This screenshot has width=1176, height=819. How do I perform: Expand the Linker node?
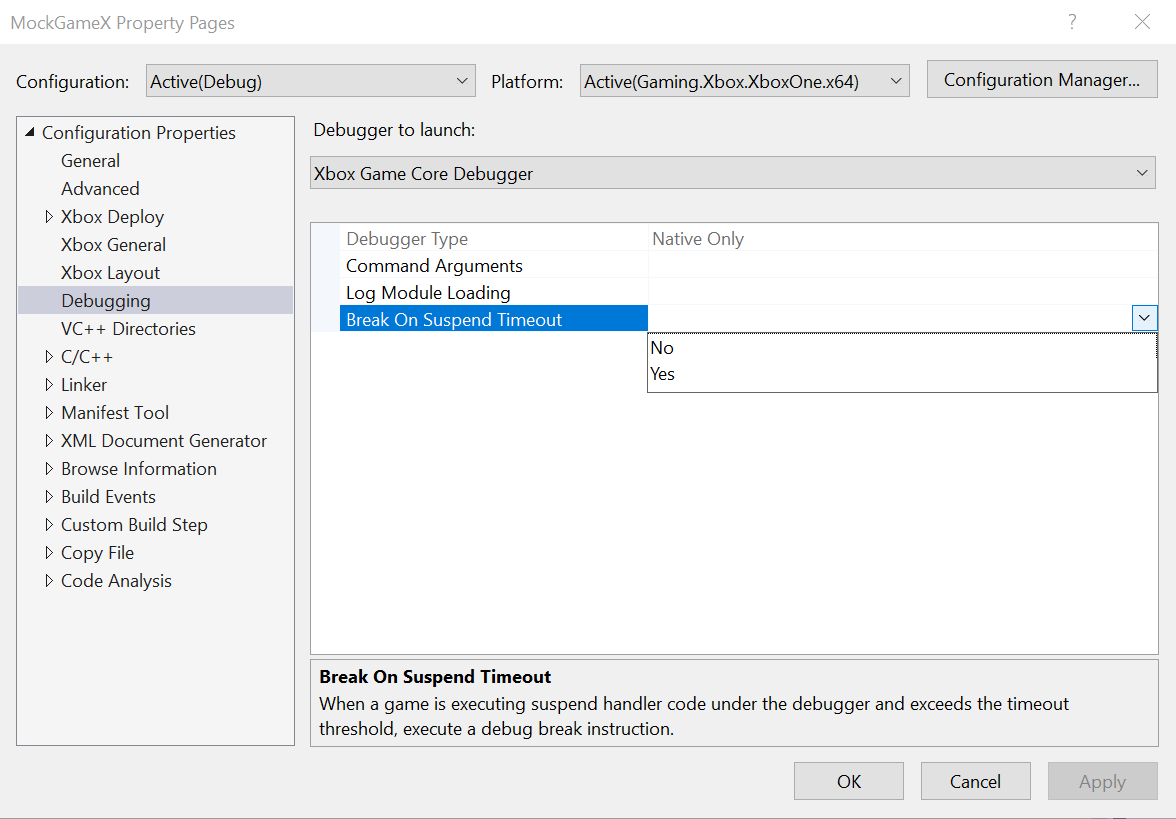(x=49, y=385)
